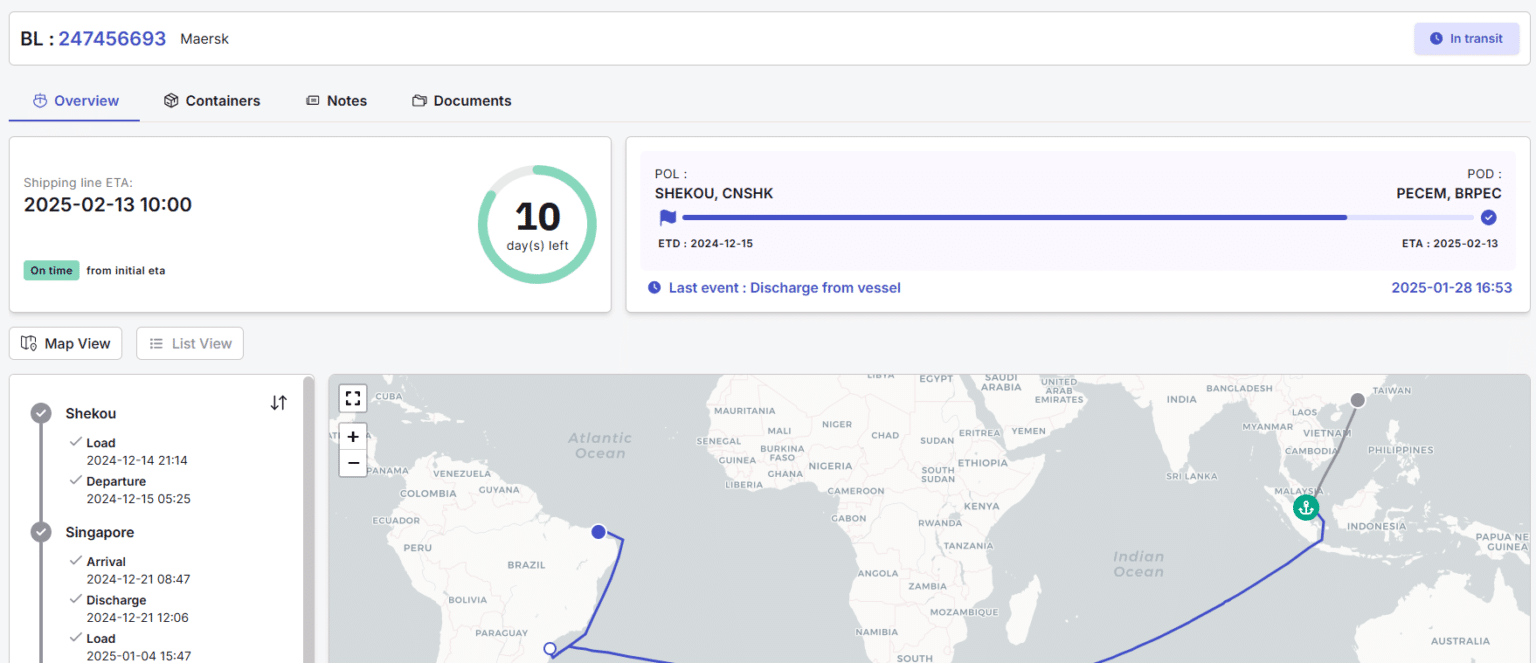1536x663 pixels.
Task: Open the BL number 247456693 link
Action: [112, 38]
